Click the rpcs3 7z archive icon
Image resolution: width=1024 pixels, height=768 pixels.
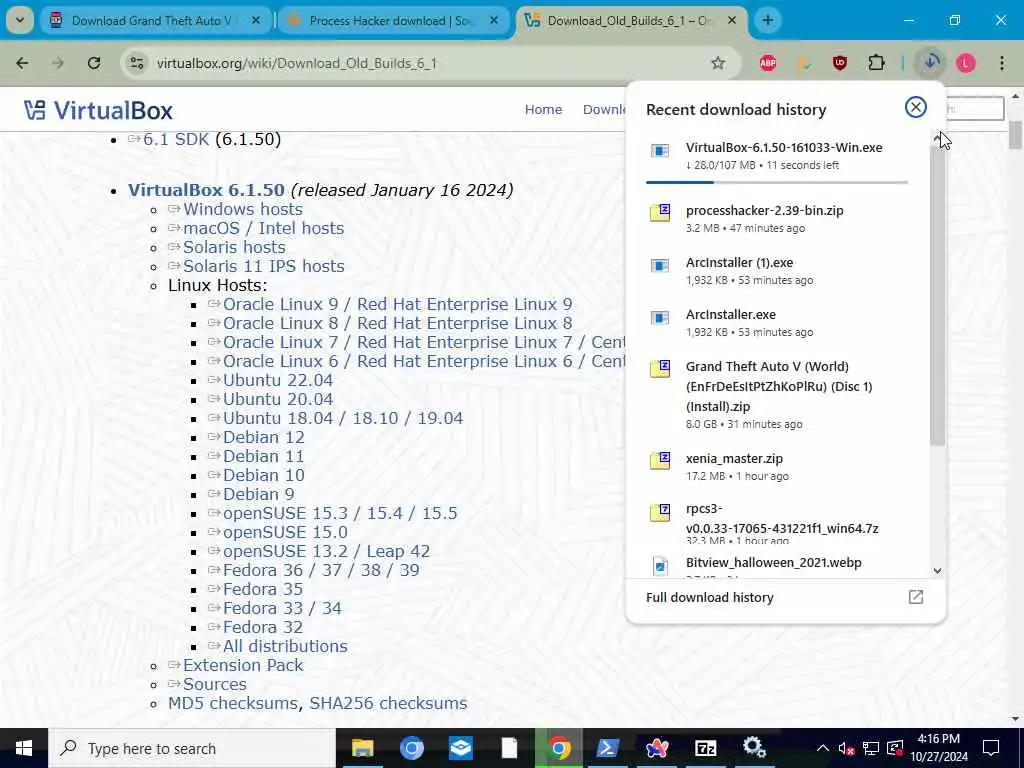click(x=660, y=512)
